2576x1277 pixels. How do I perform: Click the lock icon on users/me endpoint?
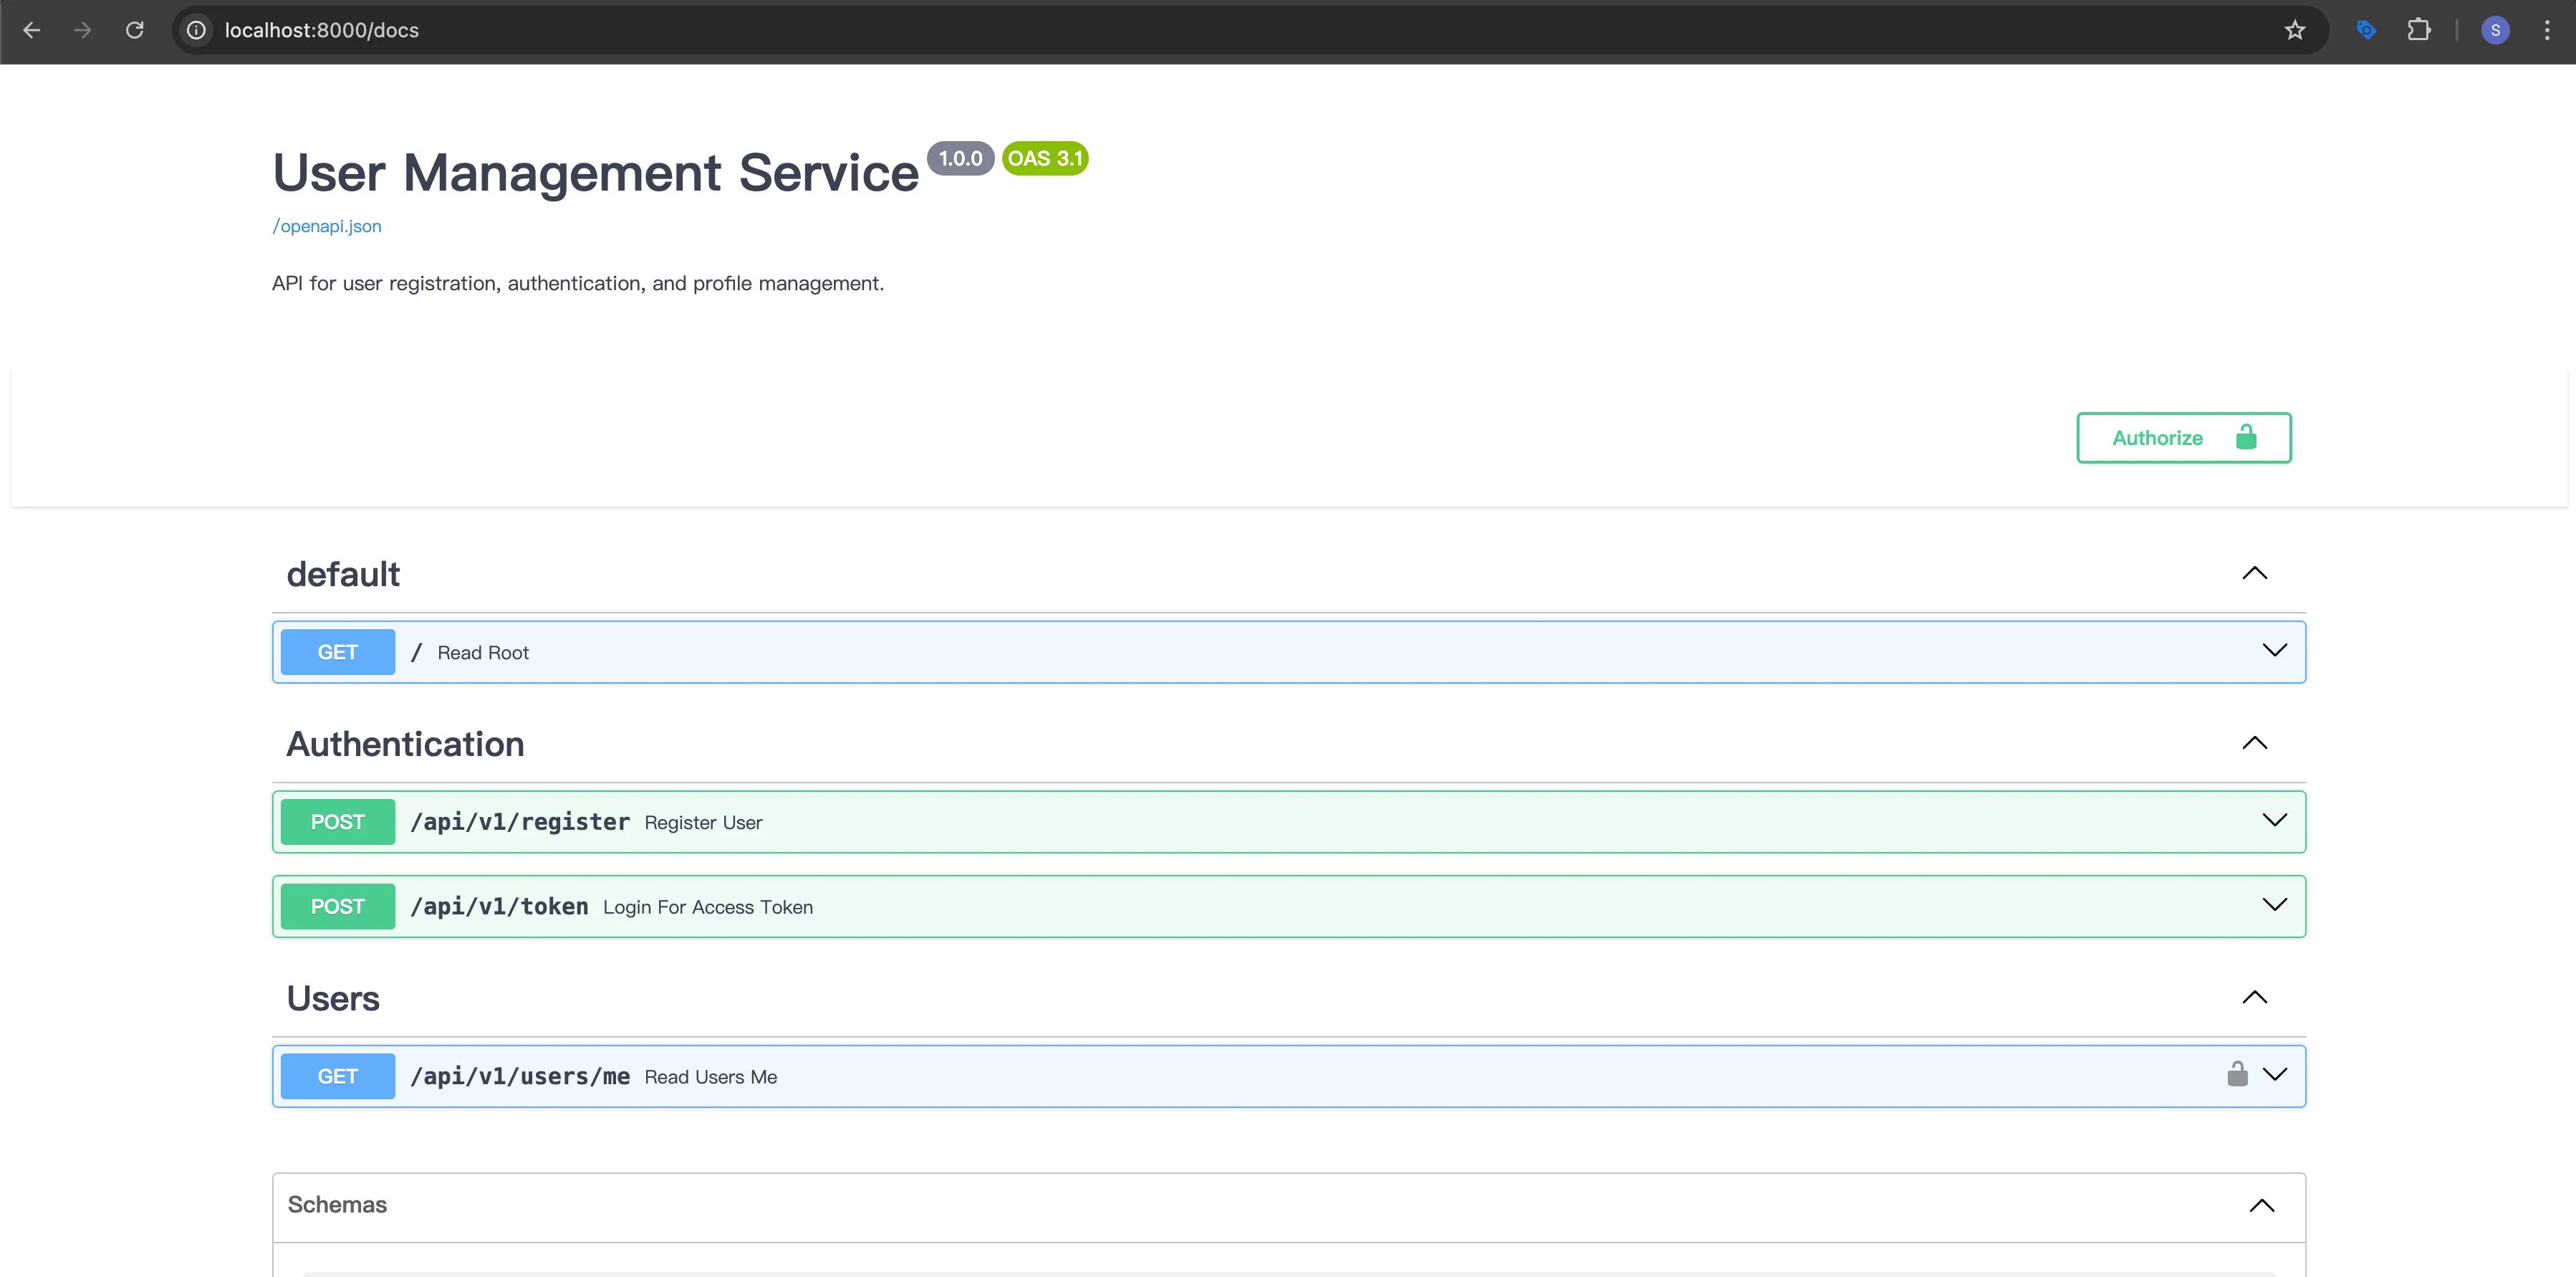pyautogui.click(x=2237, y=1074)
